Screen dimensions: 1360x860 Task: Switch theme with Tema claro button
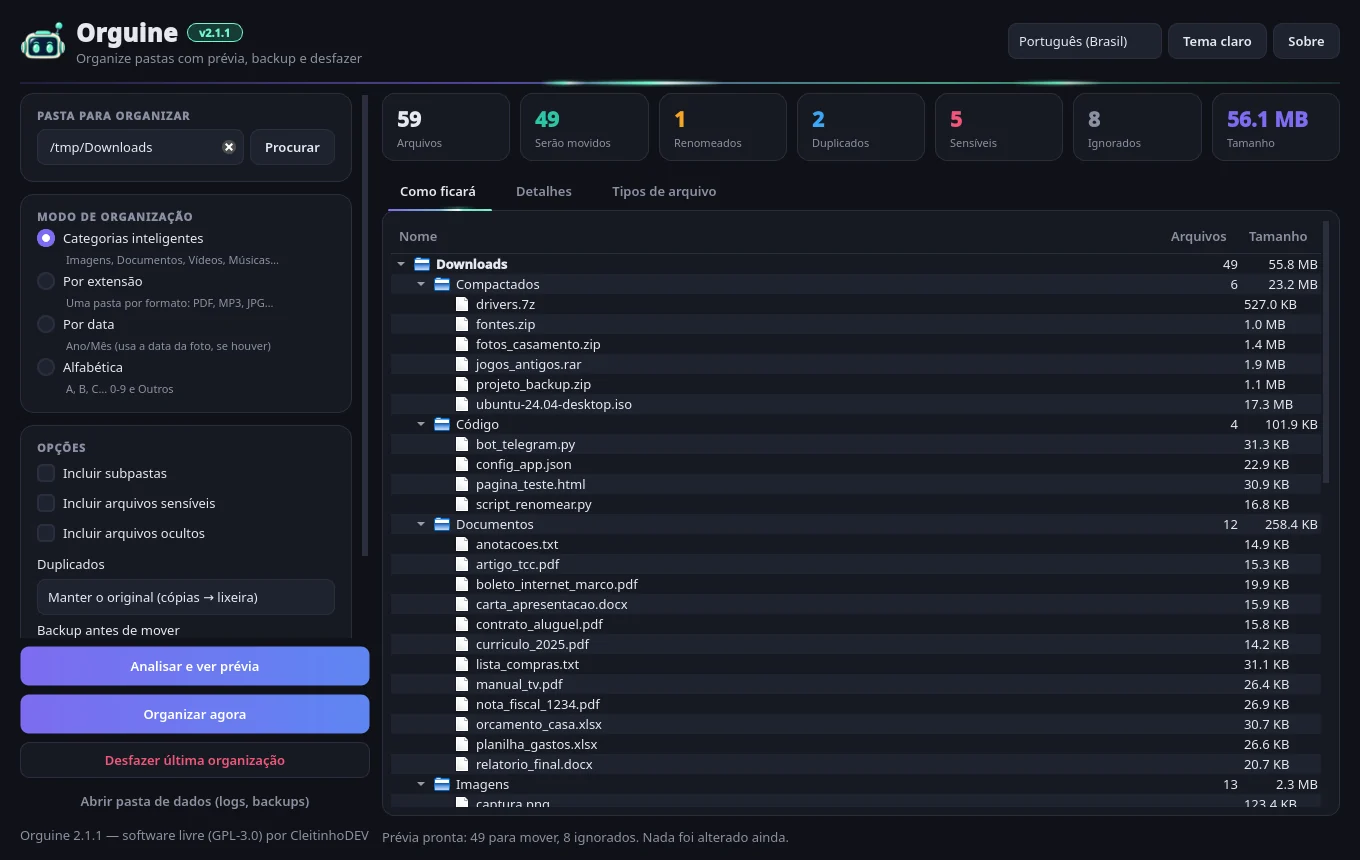pyautogui.click(x=1217, y=41)
